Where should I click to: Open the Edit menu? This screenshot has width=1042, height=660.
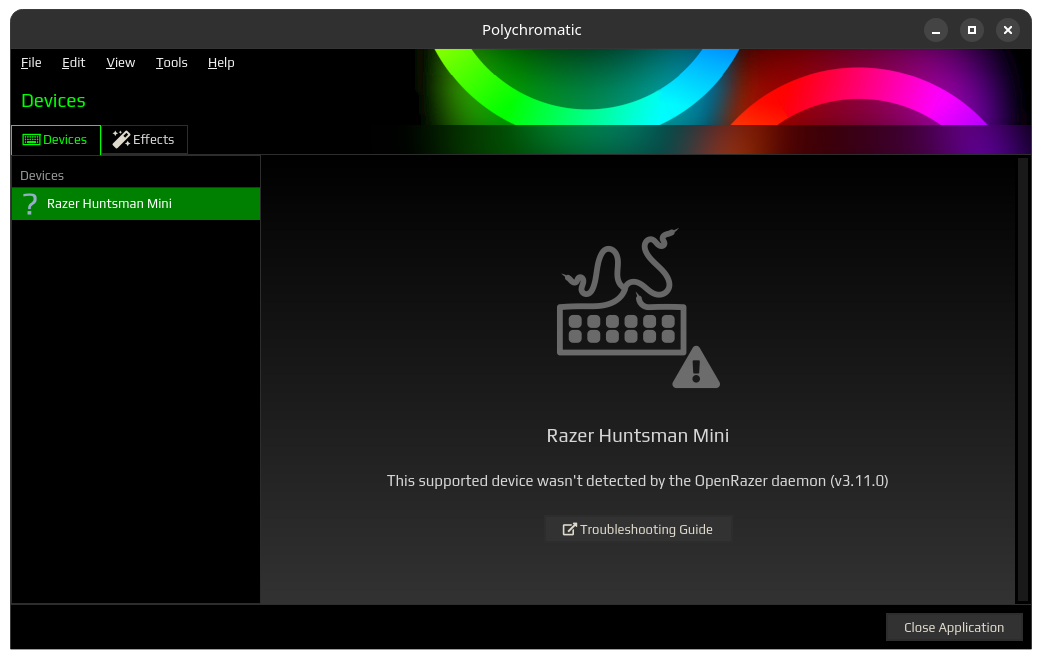click(73, 62)
